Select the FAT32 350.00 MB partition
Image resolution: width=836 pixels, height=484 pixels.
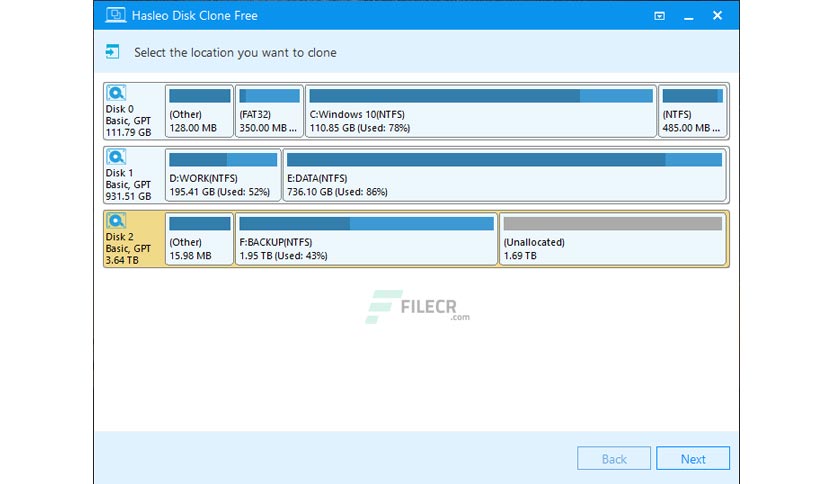click(x=269, y=111)
